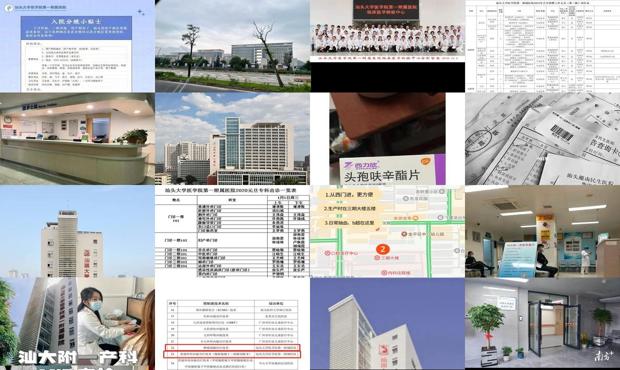
Task: Open the 2020元旦专科出诊一览表 schedule image
Action: (232, 231)
